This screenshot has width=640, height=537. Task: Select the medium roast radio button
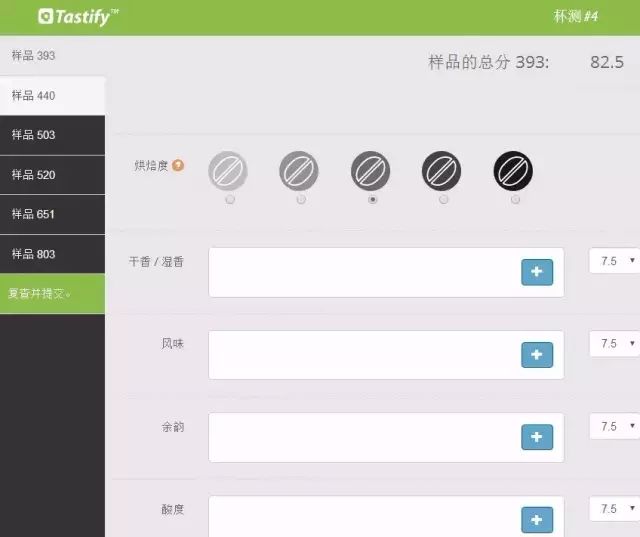(x=373, y=199)
